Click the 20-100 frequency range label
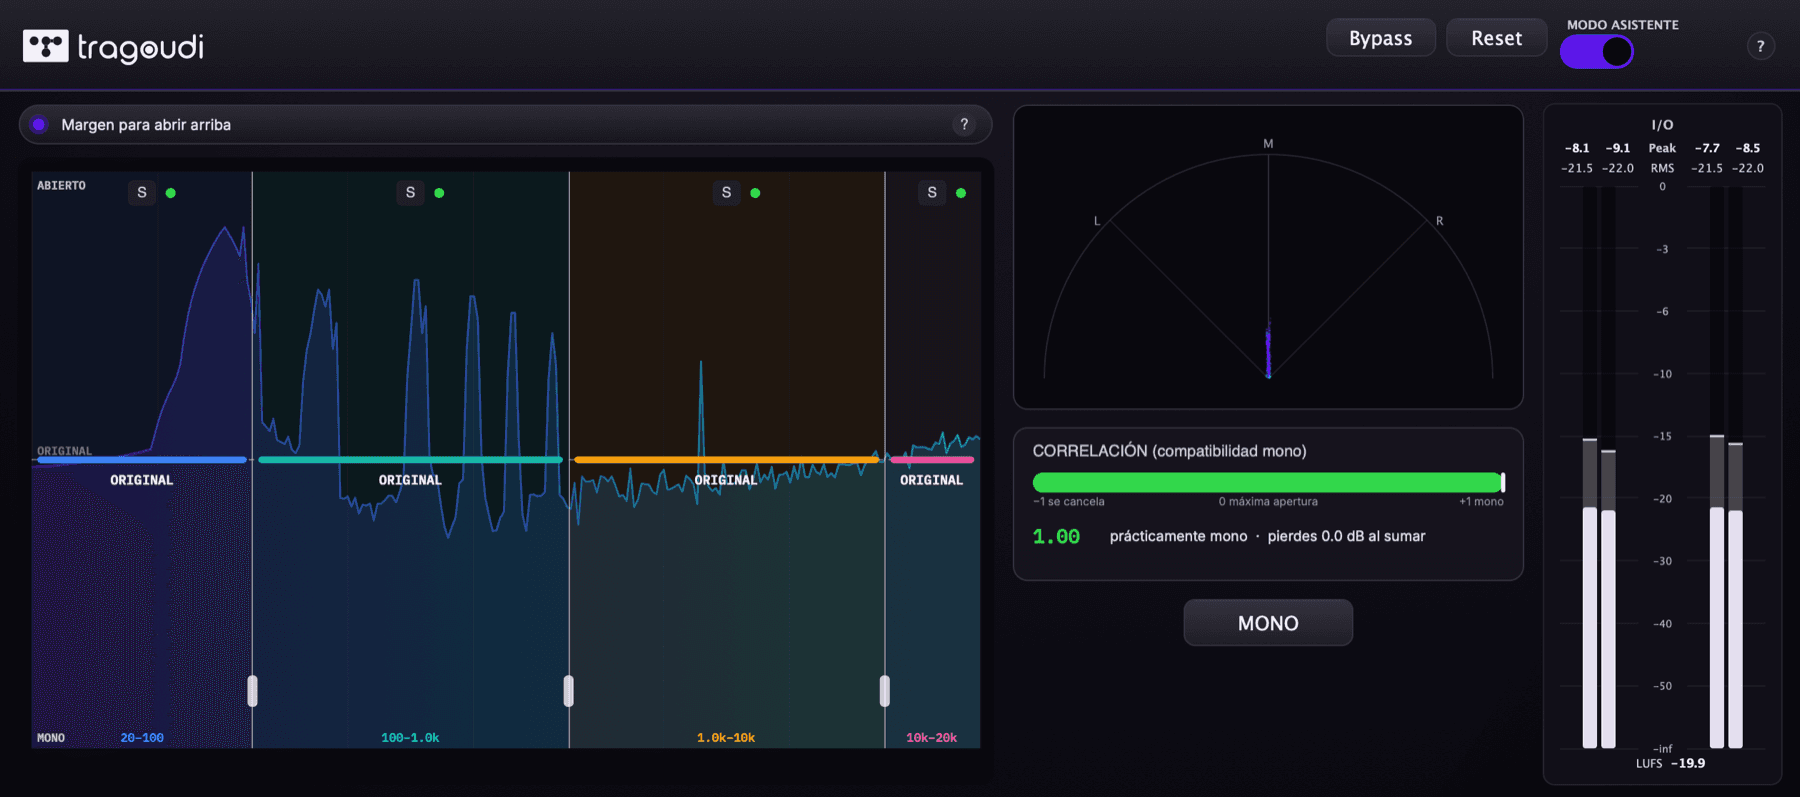The width and height of the screenshot is (1800, 797). (142, 738)
